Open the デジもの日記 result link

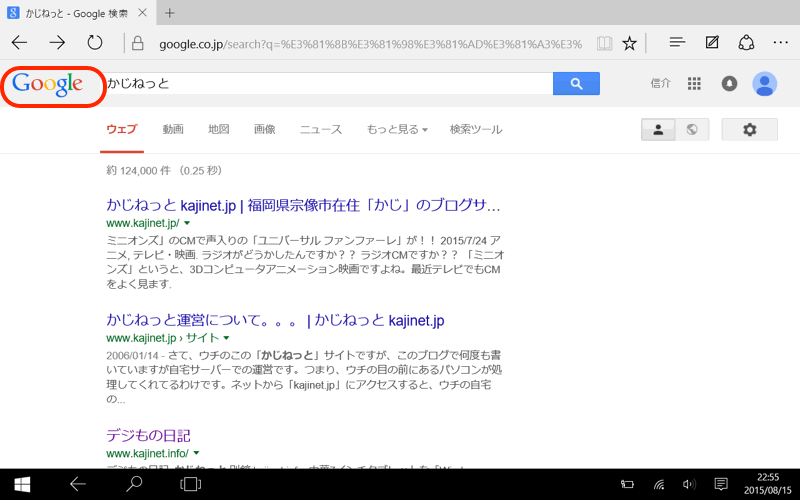tap(148, 435)
